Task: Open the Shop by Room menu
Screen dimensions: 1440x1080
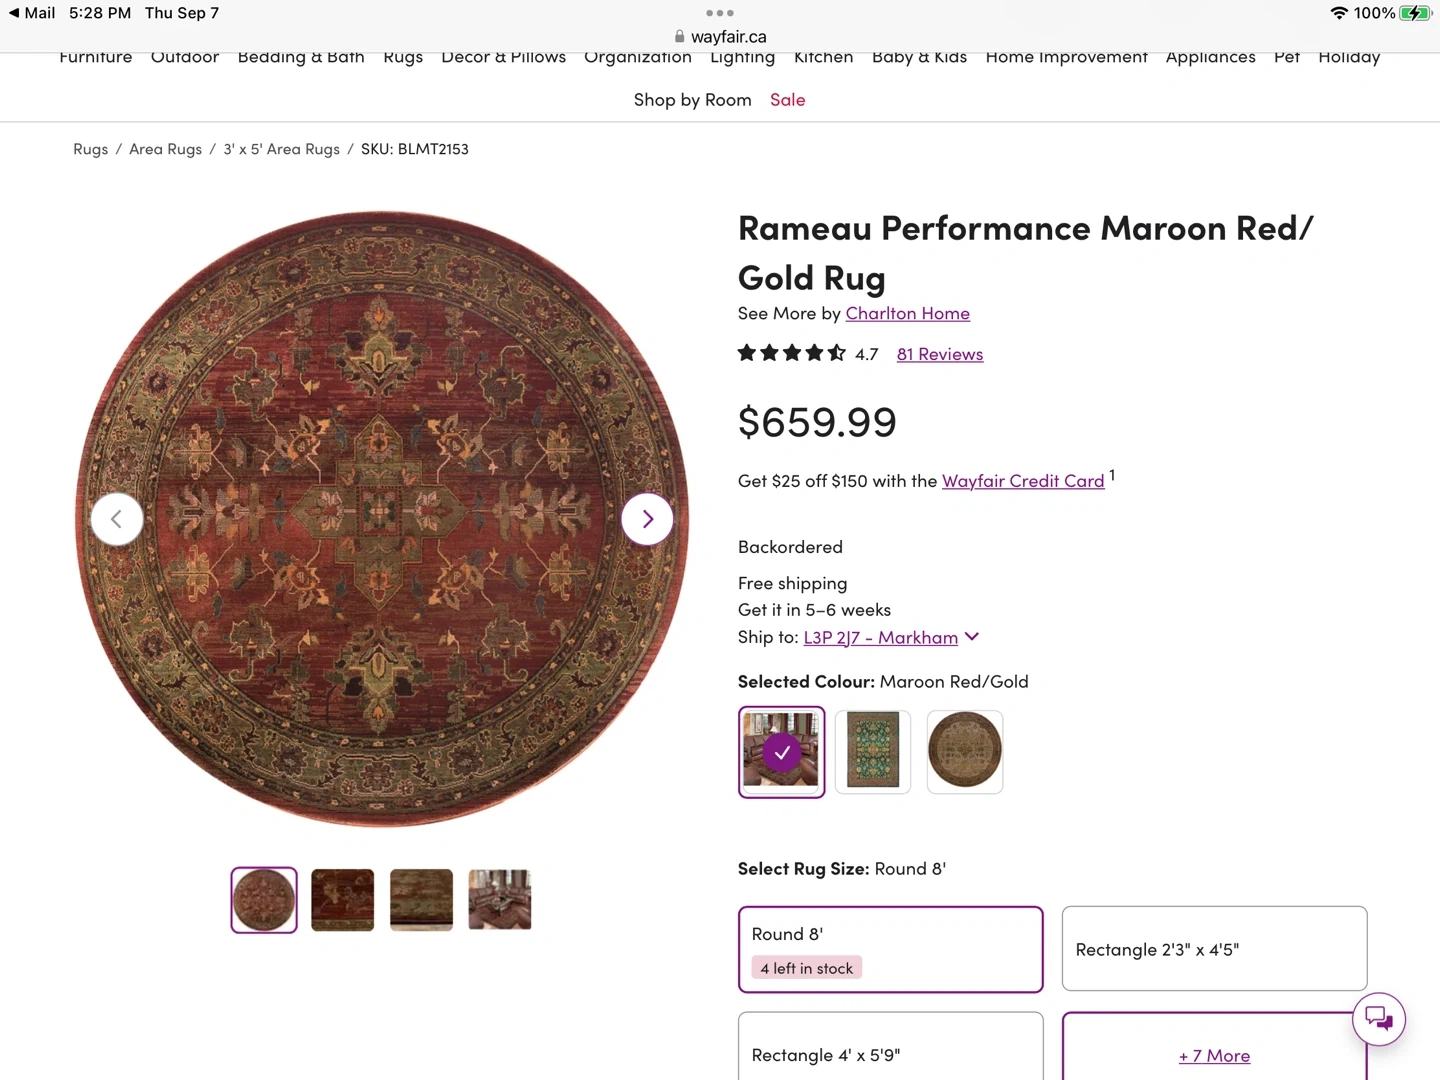Action: coord(692,100)
